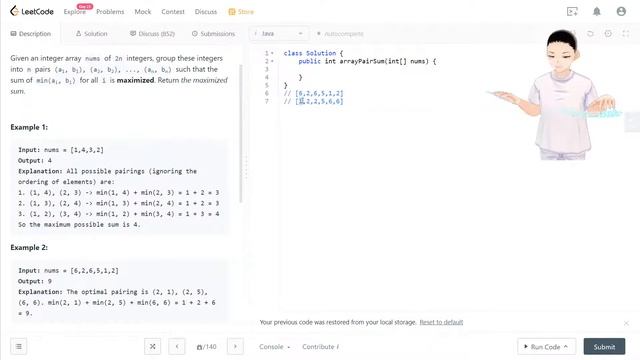Viewport: 640px width, 360px height.
Task: Go to the Problems page
Action: (x=110, y=12)
